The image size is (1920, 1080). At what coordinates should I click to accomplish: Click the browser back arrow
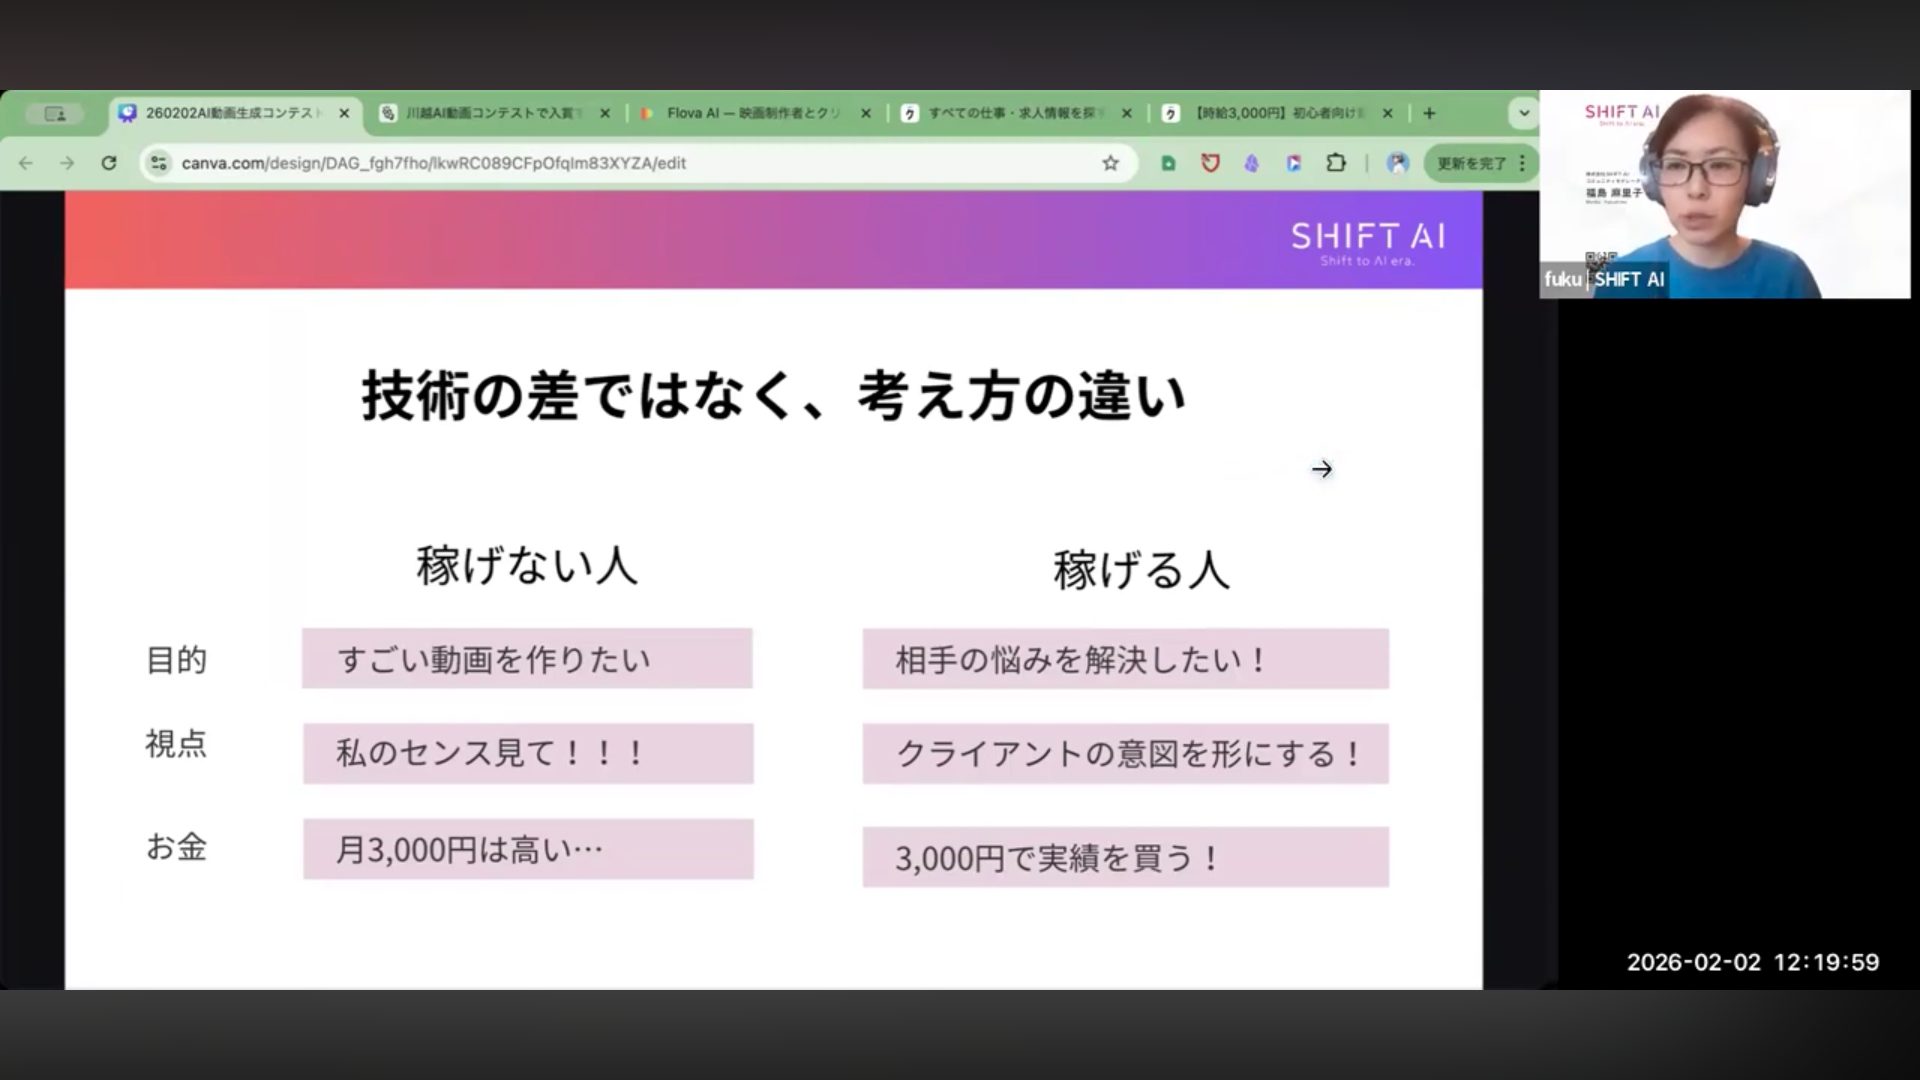pos(26,163)
